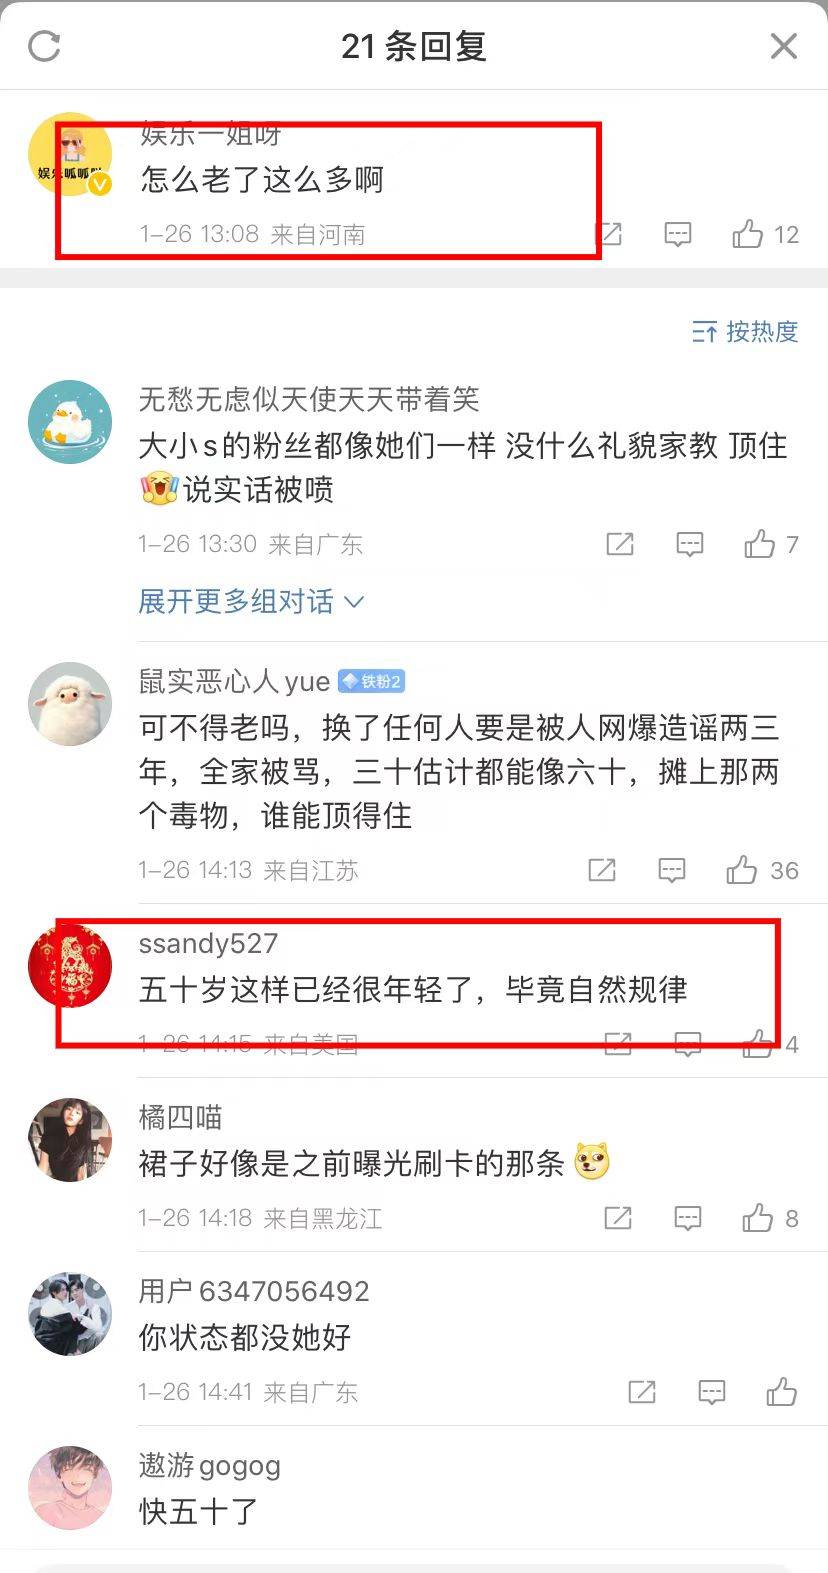Like 鼠实恶心人yue's comment with 36 likes

[762, 870]
